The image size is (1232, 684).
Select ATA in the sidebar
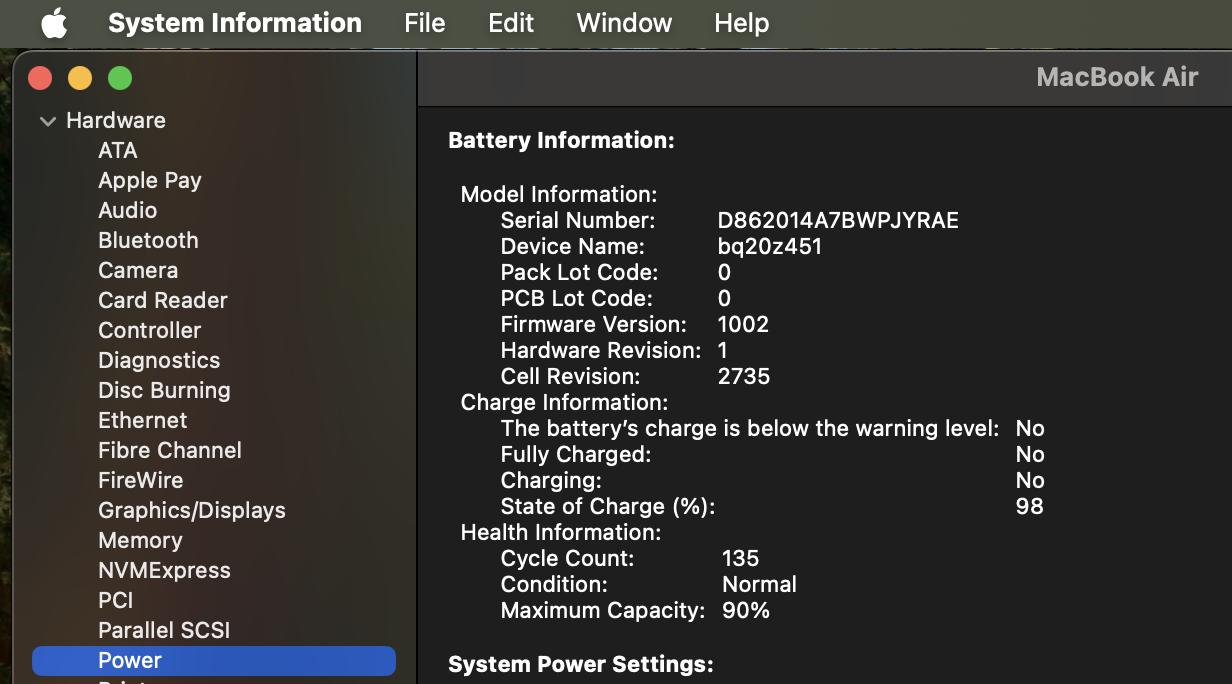pyautogui.click(x=118, y=150)
